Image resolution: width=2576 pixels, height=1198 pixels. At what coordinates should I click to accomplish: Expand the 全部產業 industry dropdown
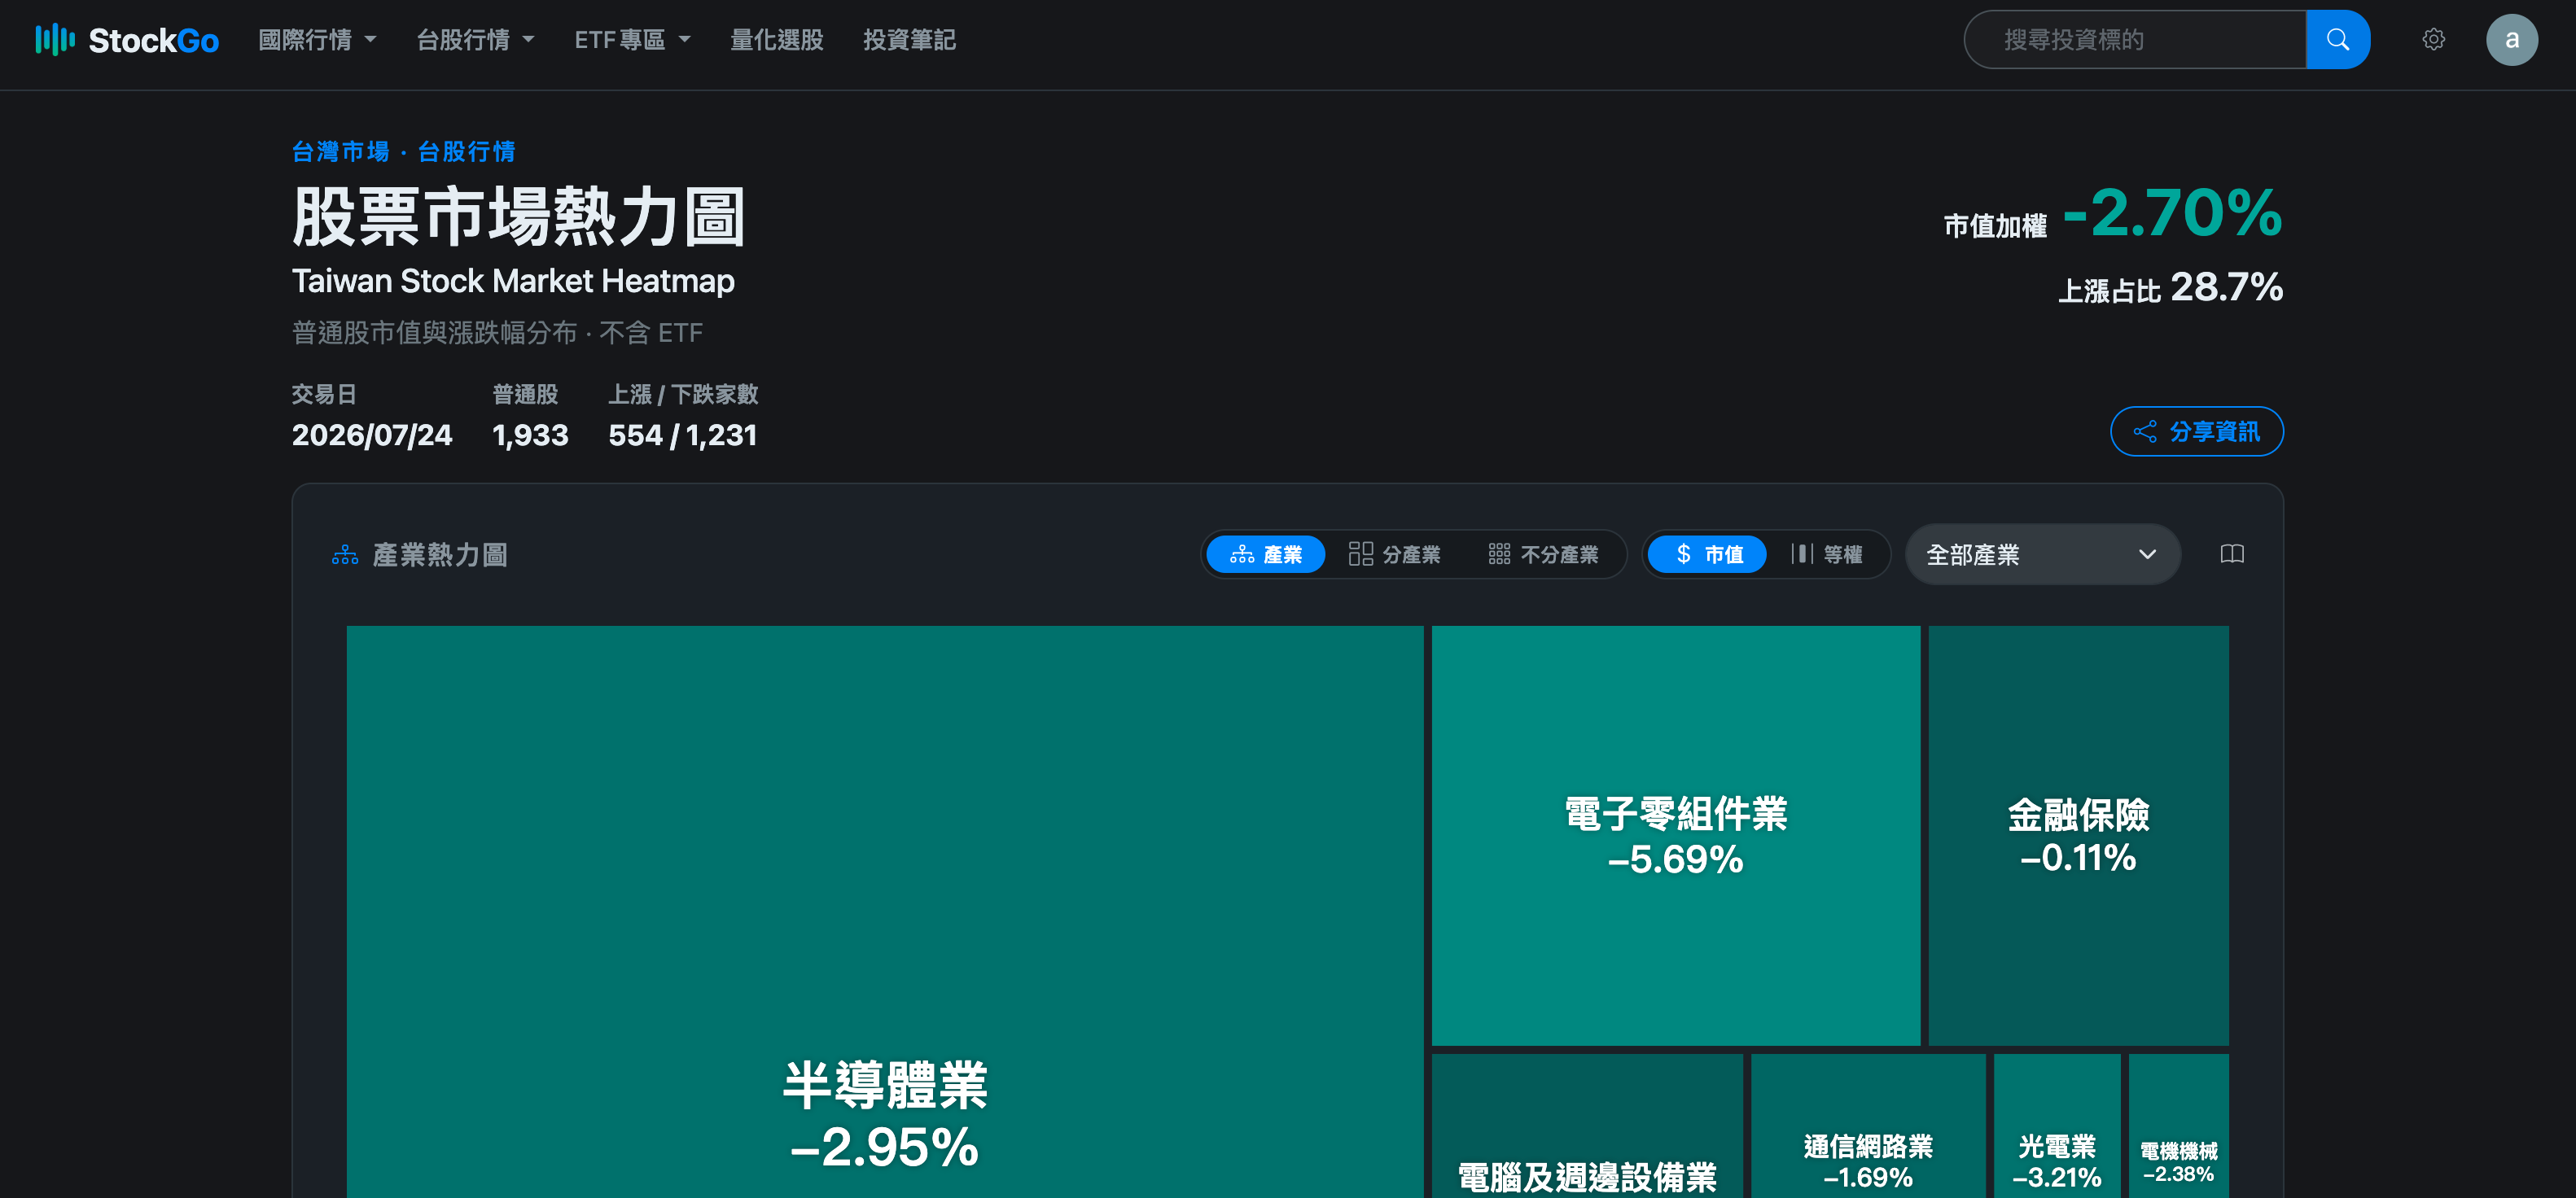click(2041, 554)
